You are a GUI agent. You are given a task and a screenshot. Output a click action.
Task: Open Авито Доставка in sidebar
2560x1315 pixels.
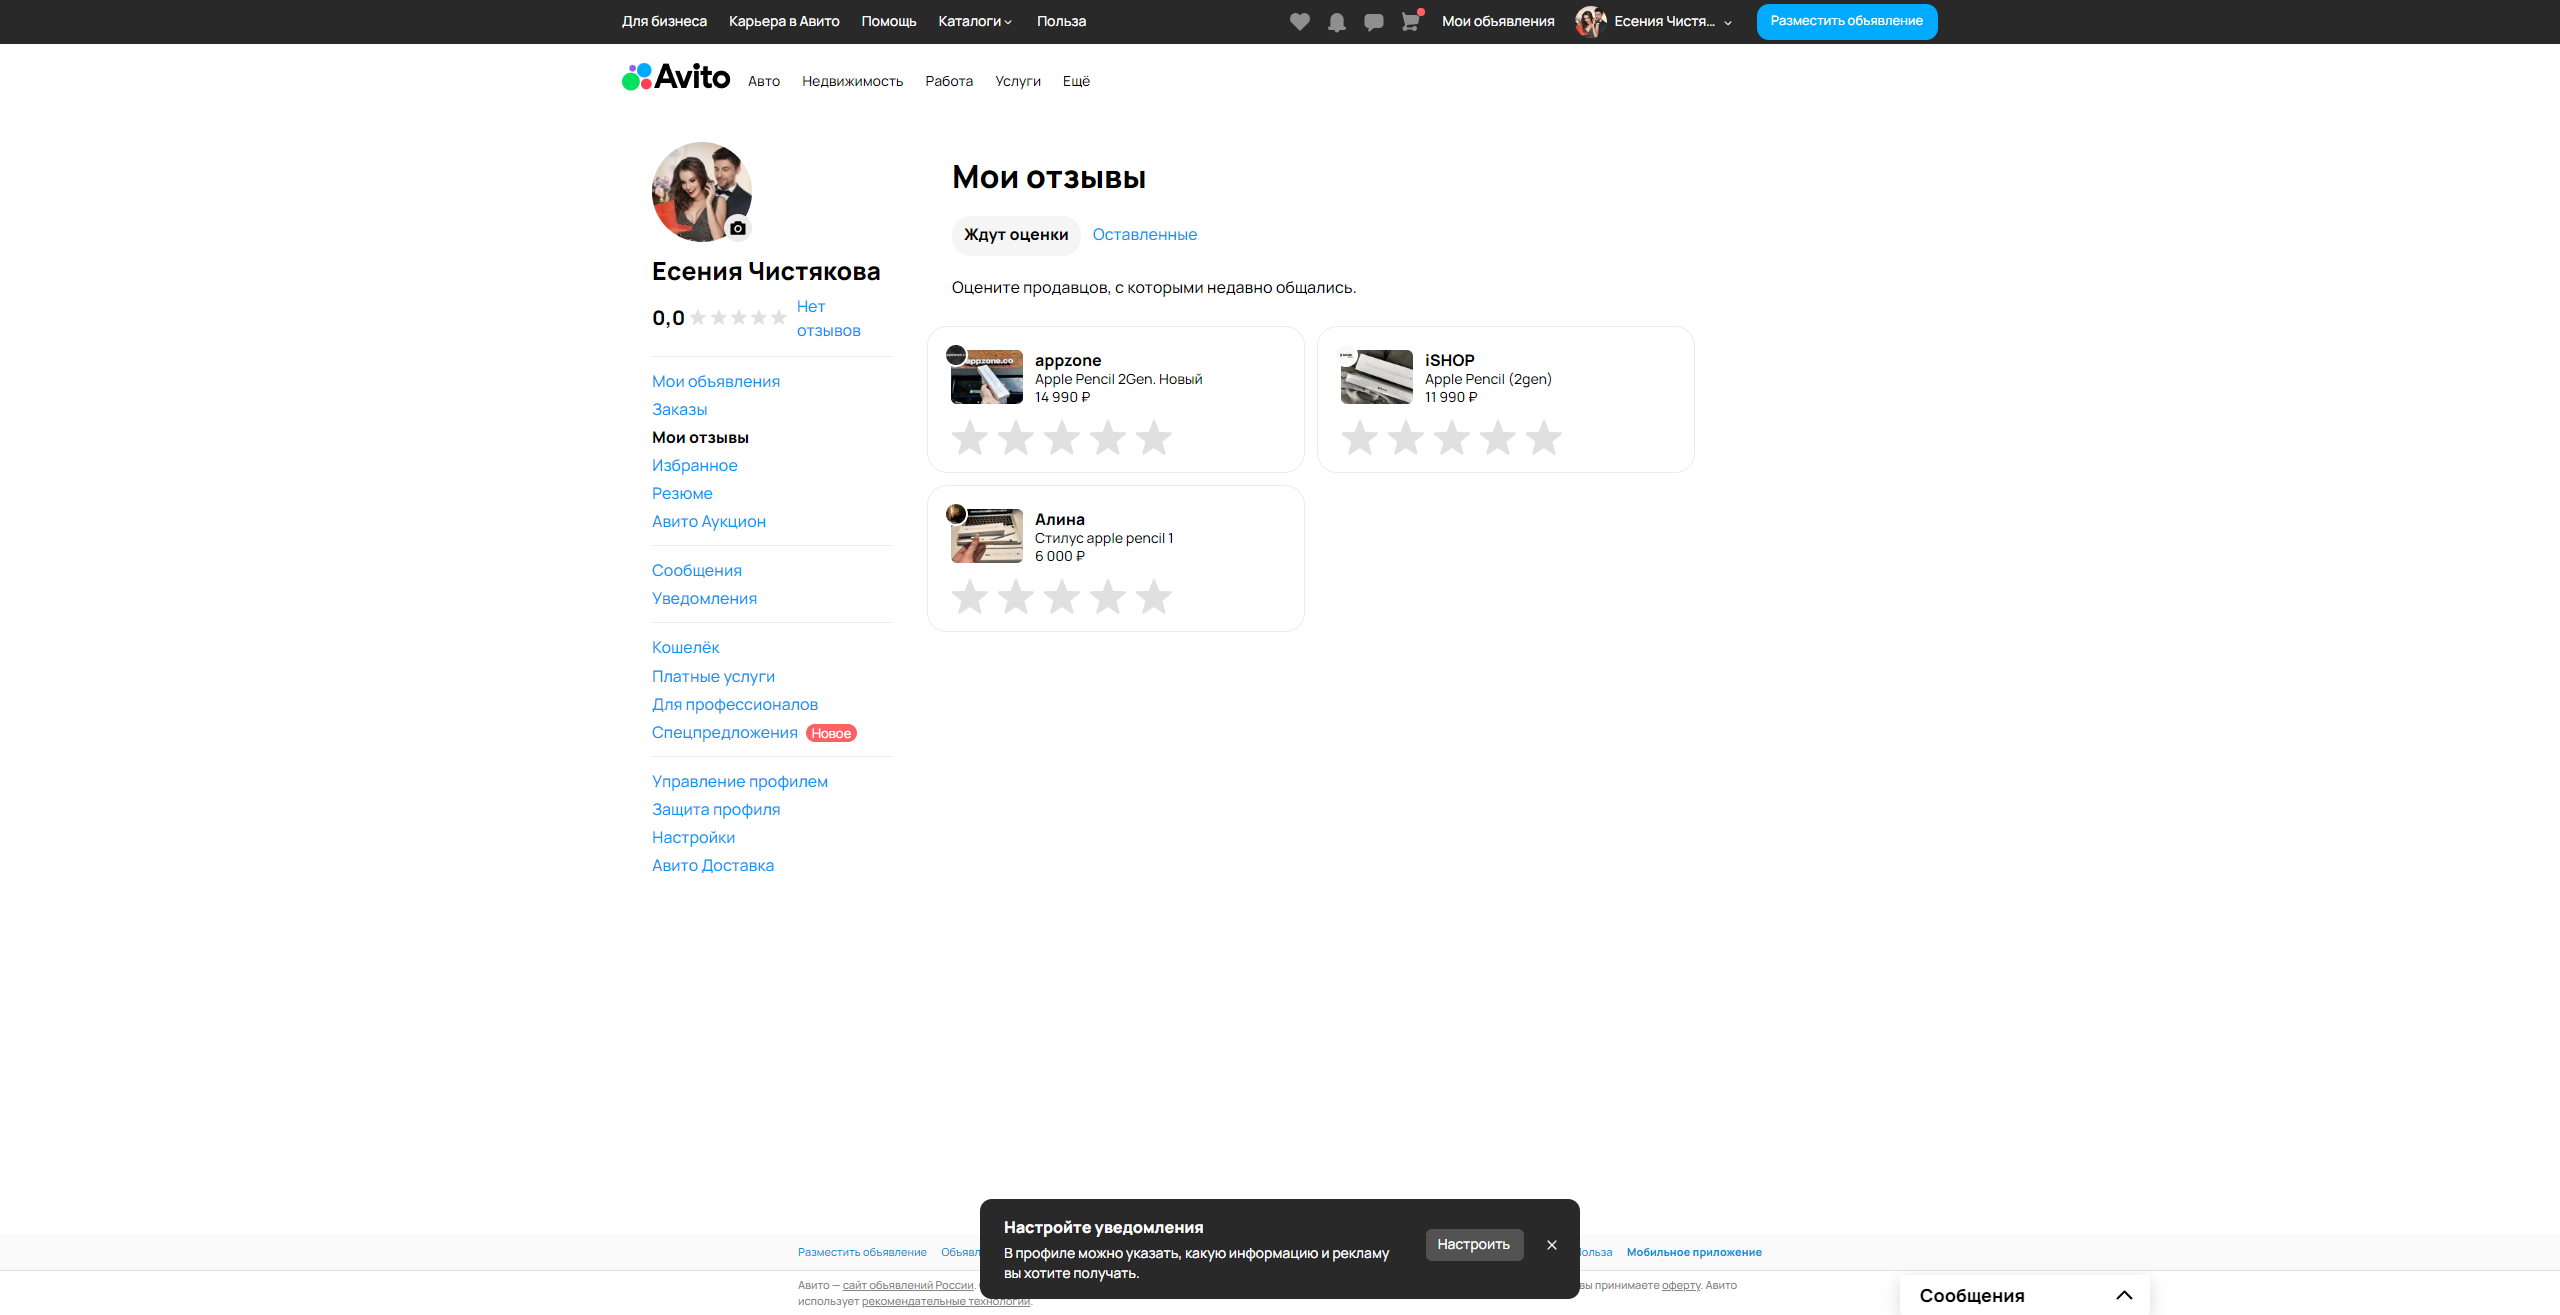pyautogui.click(x=713, y=866)
